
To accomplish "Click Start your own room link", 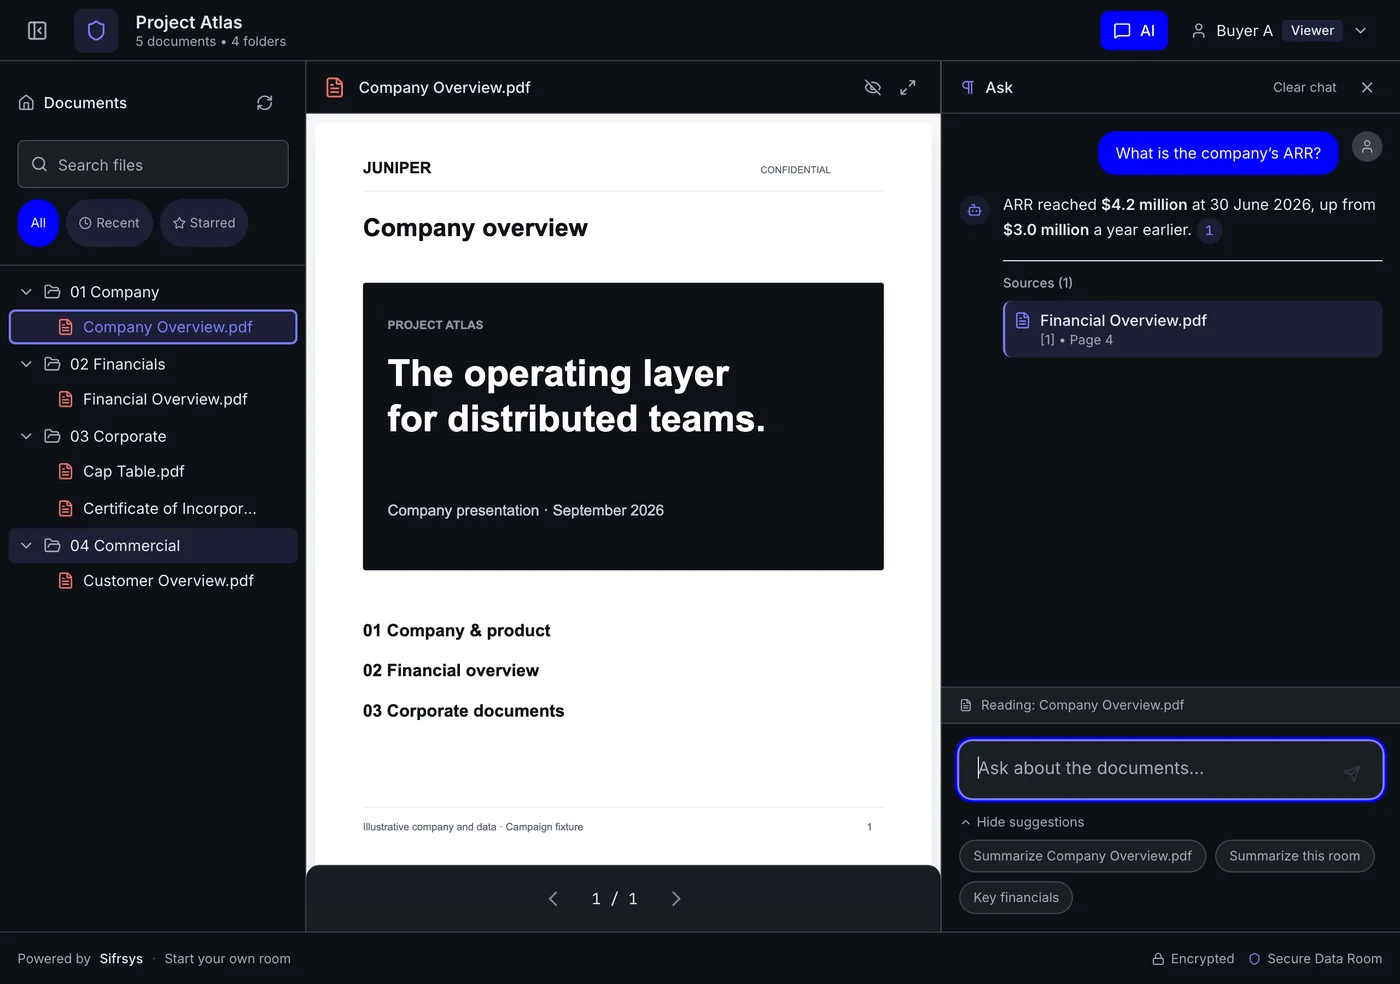I will 227,959.
